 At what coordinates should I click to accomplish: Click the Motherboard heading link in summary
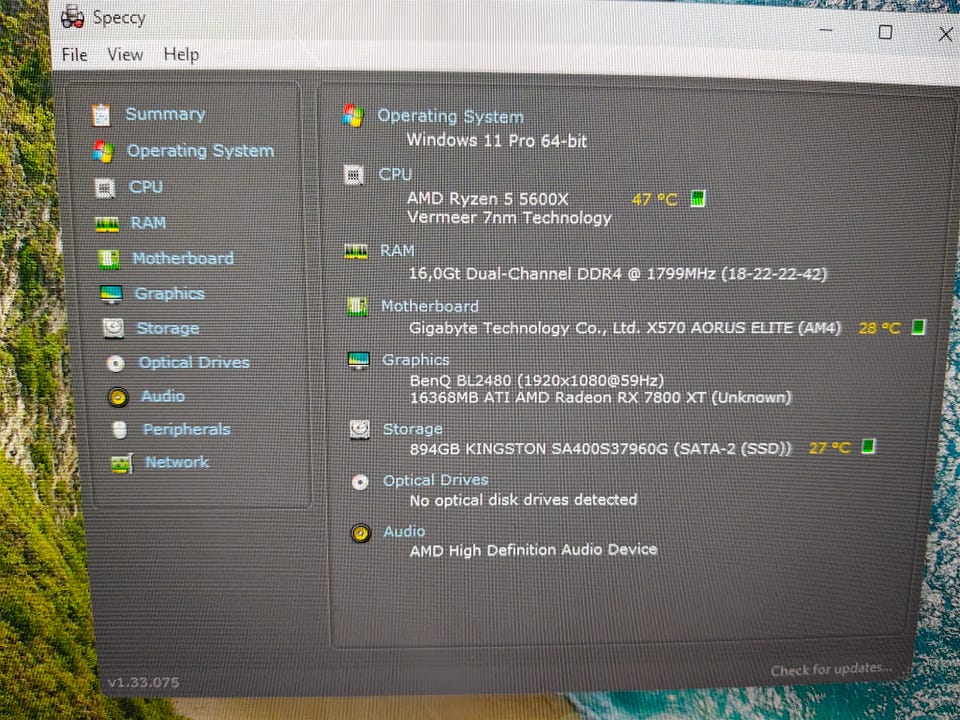pos(430,306)
